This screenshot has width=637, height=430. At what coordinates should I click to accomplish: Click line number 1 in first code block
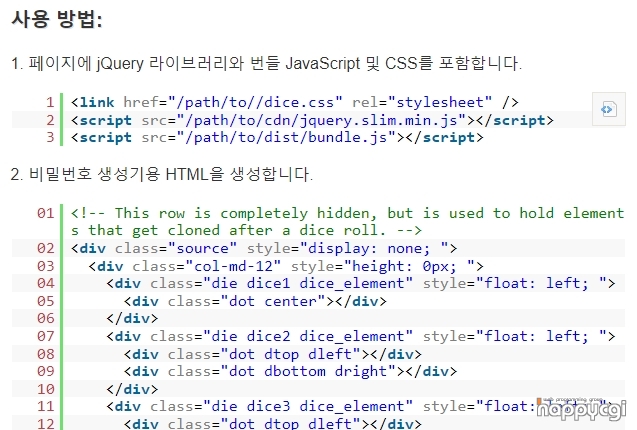coord(50,102)
